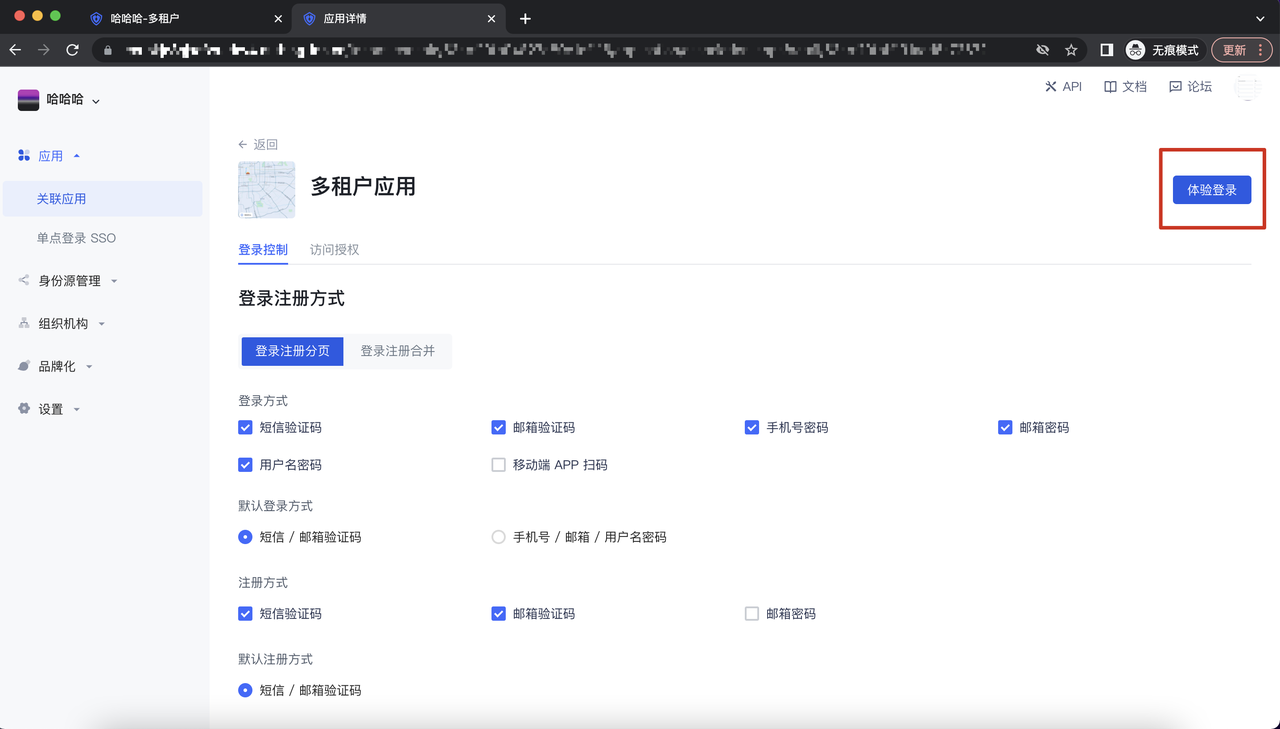The image size is (1280, 729).
Task: Click the 体验登录 button
Action: click(x=1211, y=190)
